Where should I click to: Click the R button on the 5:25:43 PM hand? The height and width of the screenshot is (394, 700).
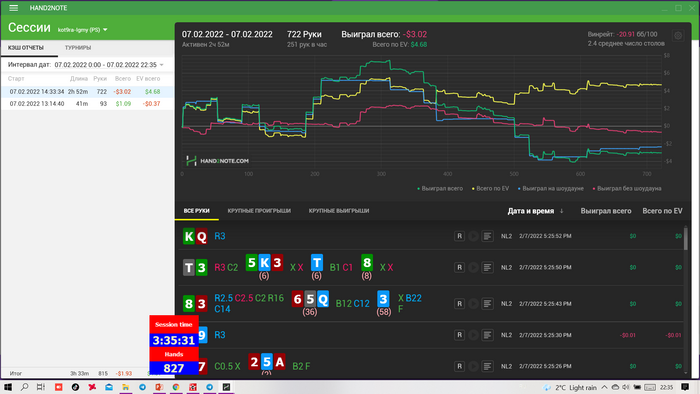point(459,303)
